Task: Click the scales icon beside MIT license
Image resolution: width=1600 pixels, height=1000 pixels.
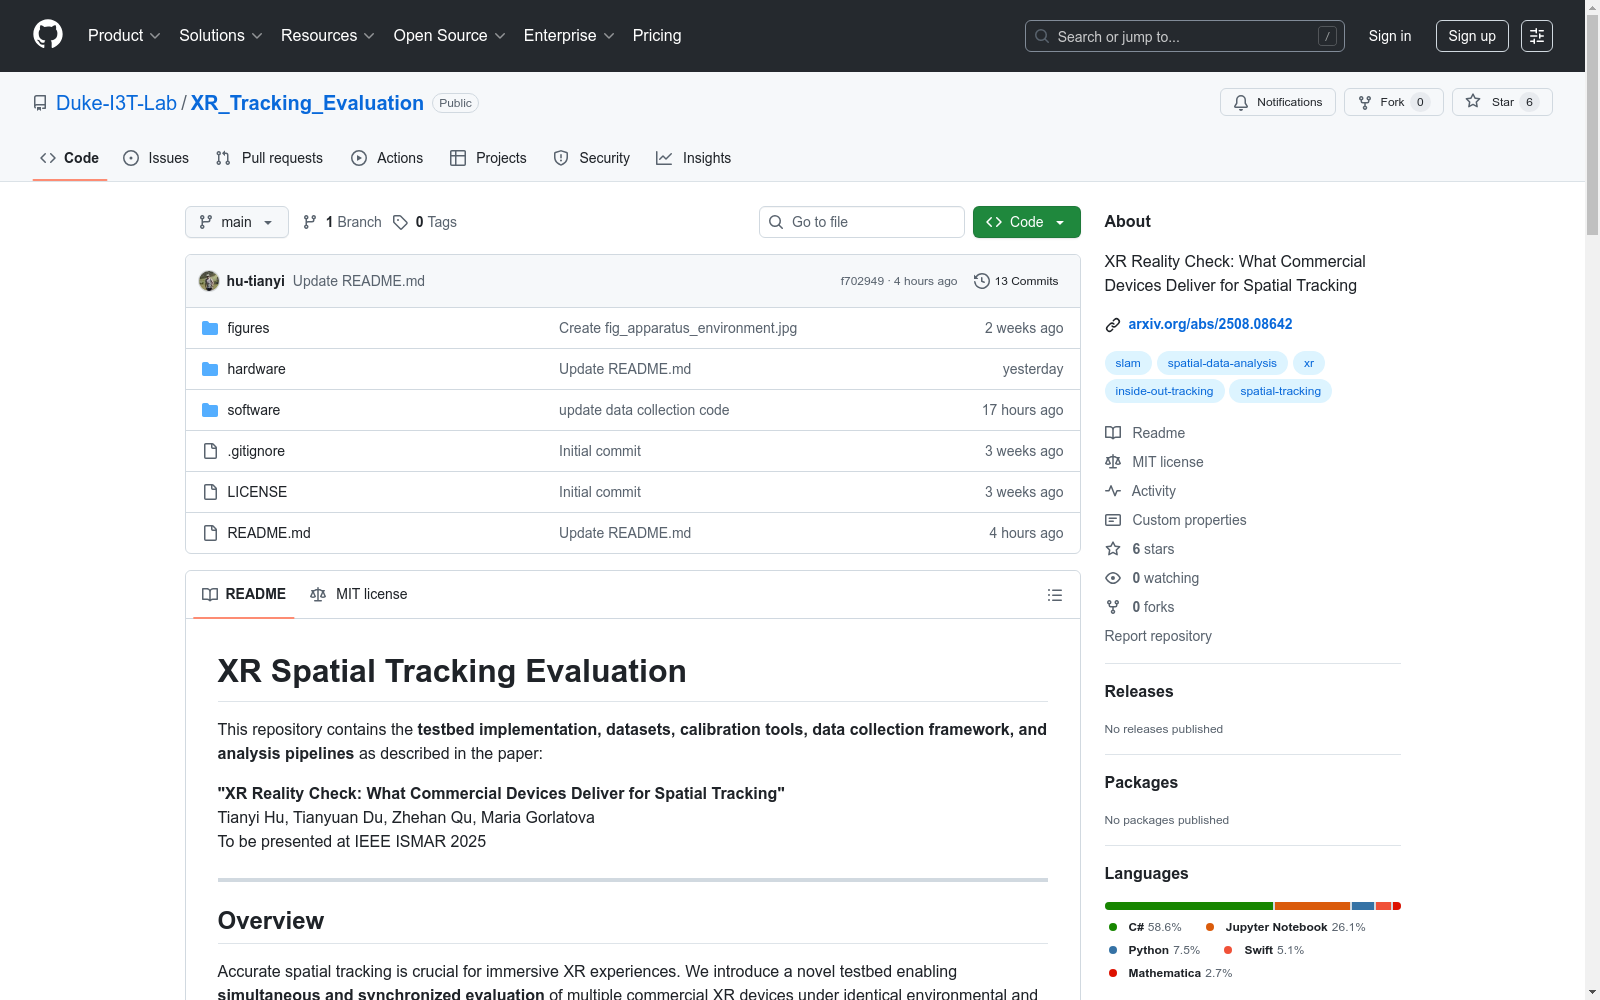Action: click(x=1113, y=462)
